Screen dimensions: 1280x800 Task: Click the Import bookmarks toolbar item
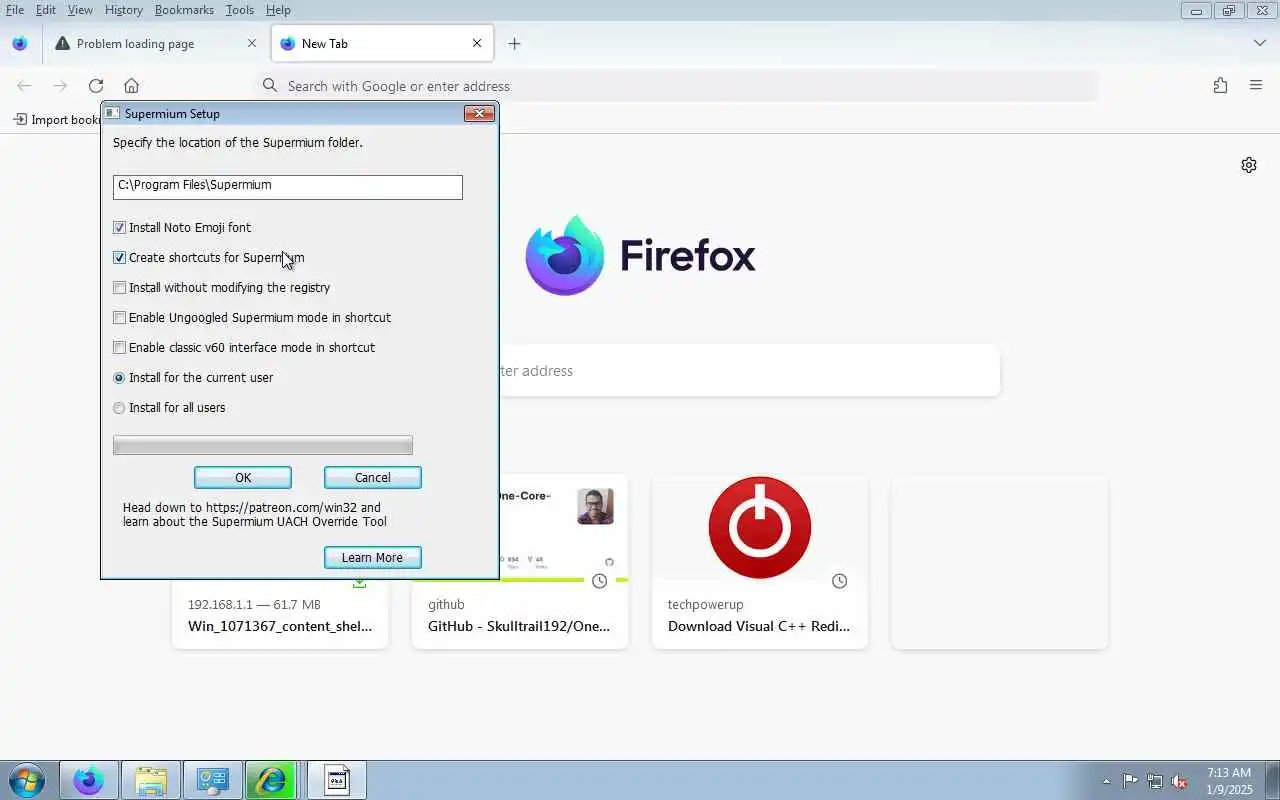(56, 120)
